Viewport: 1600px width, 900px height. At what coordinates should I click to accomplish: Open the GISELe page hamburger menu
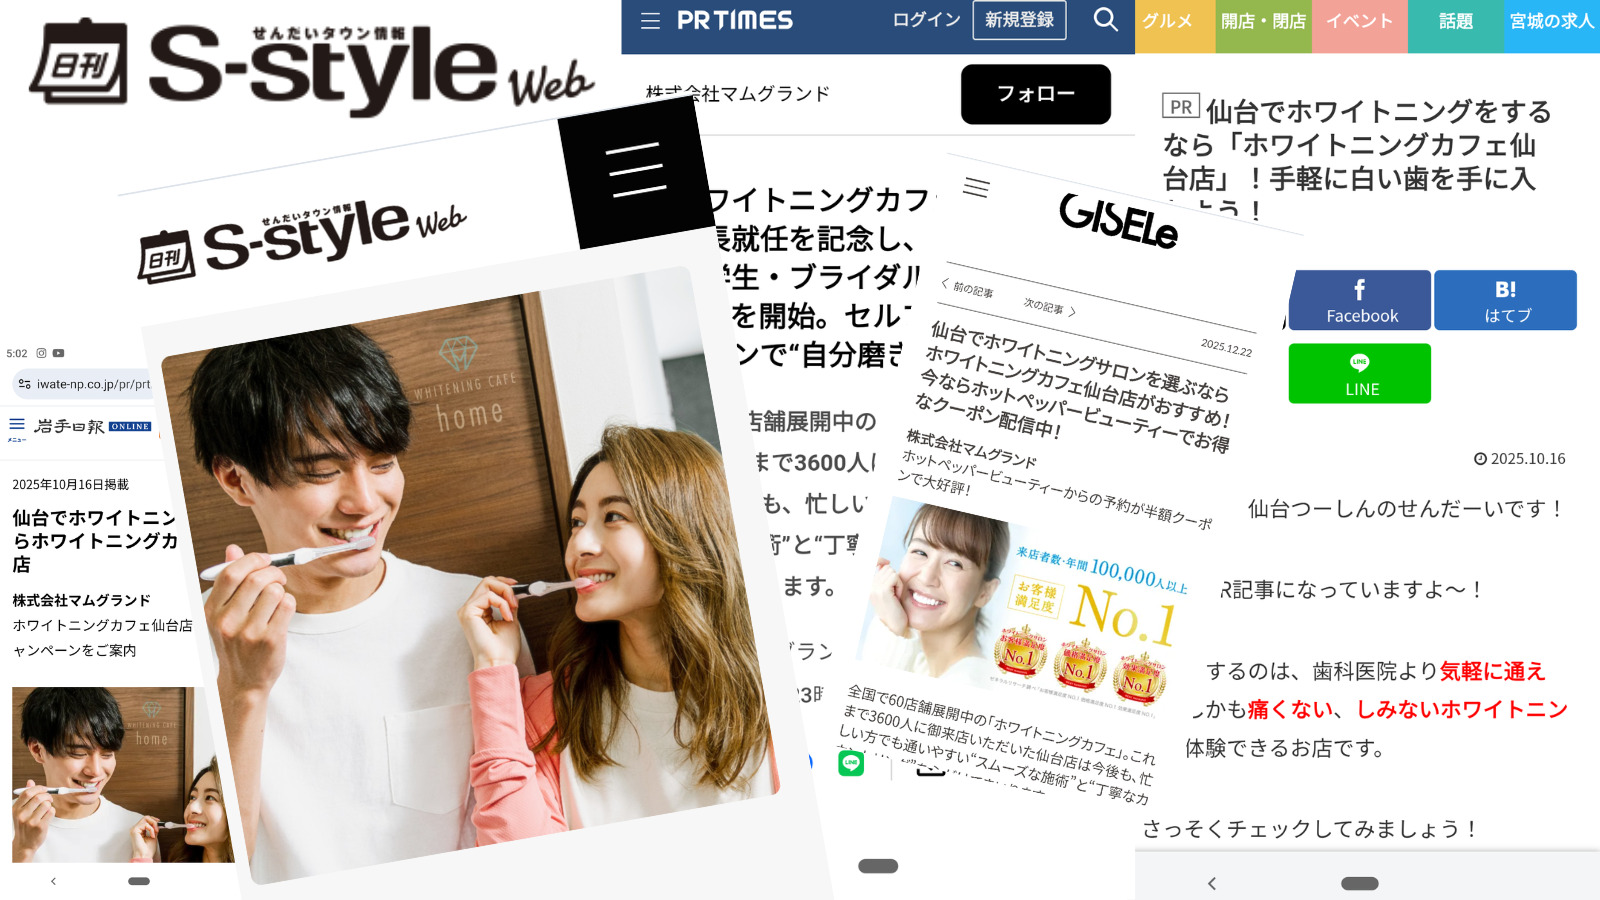[976, 187]
